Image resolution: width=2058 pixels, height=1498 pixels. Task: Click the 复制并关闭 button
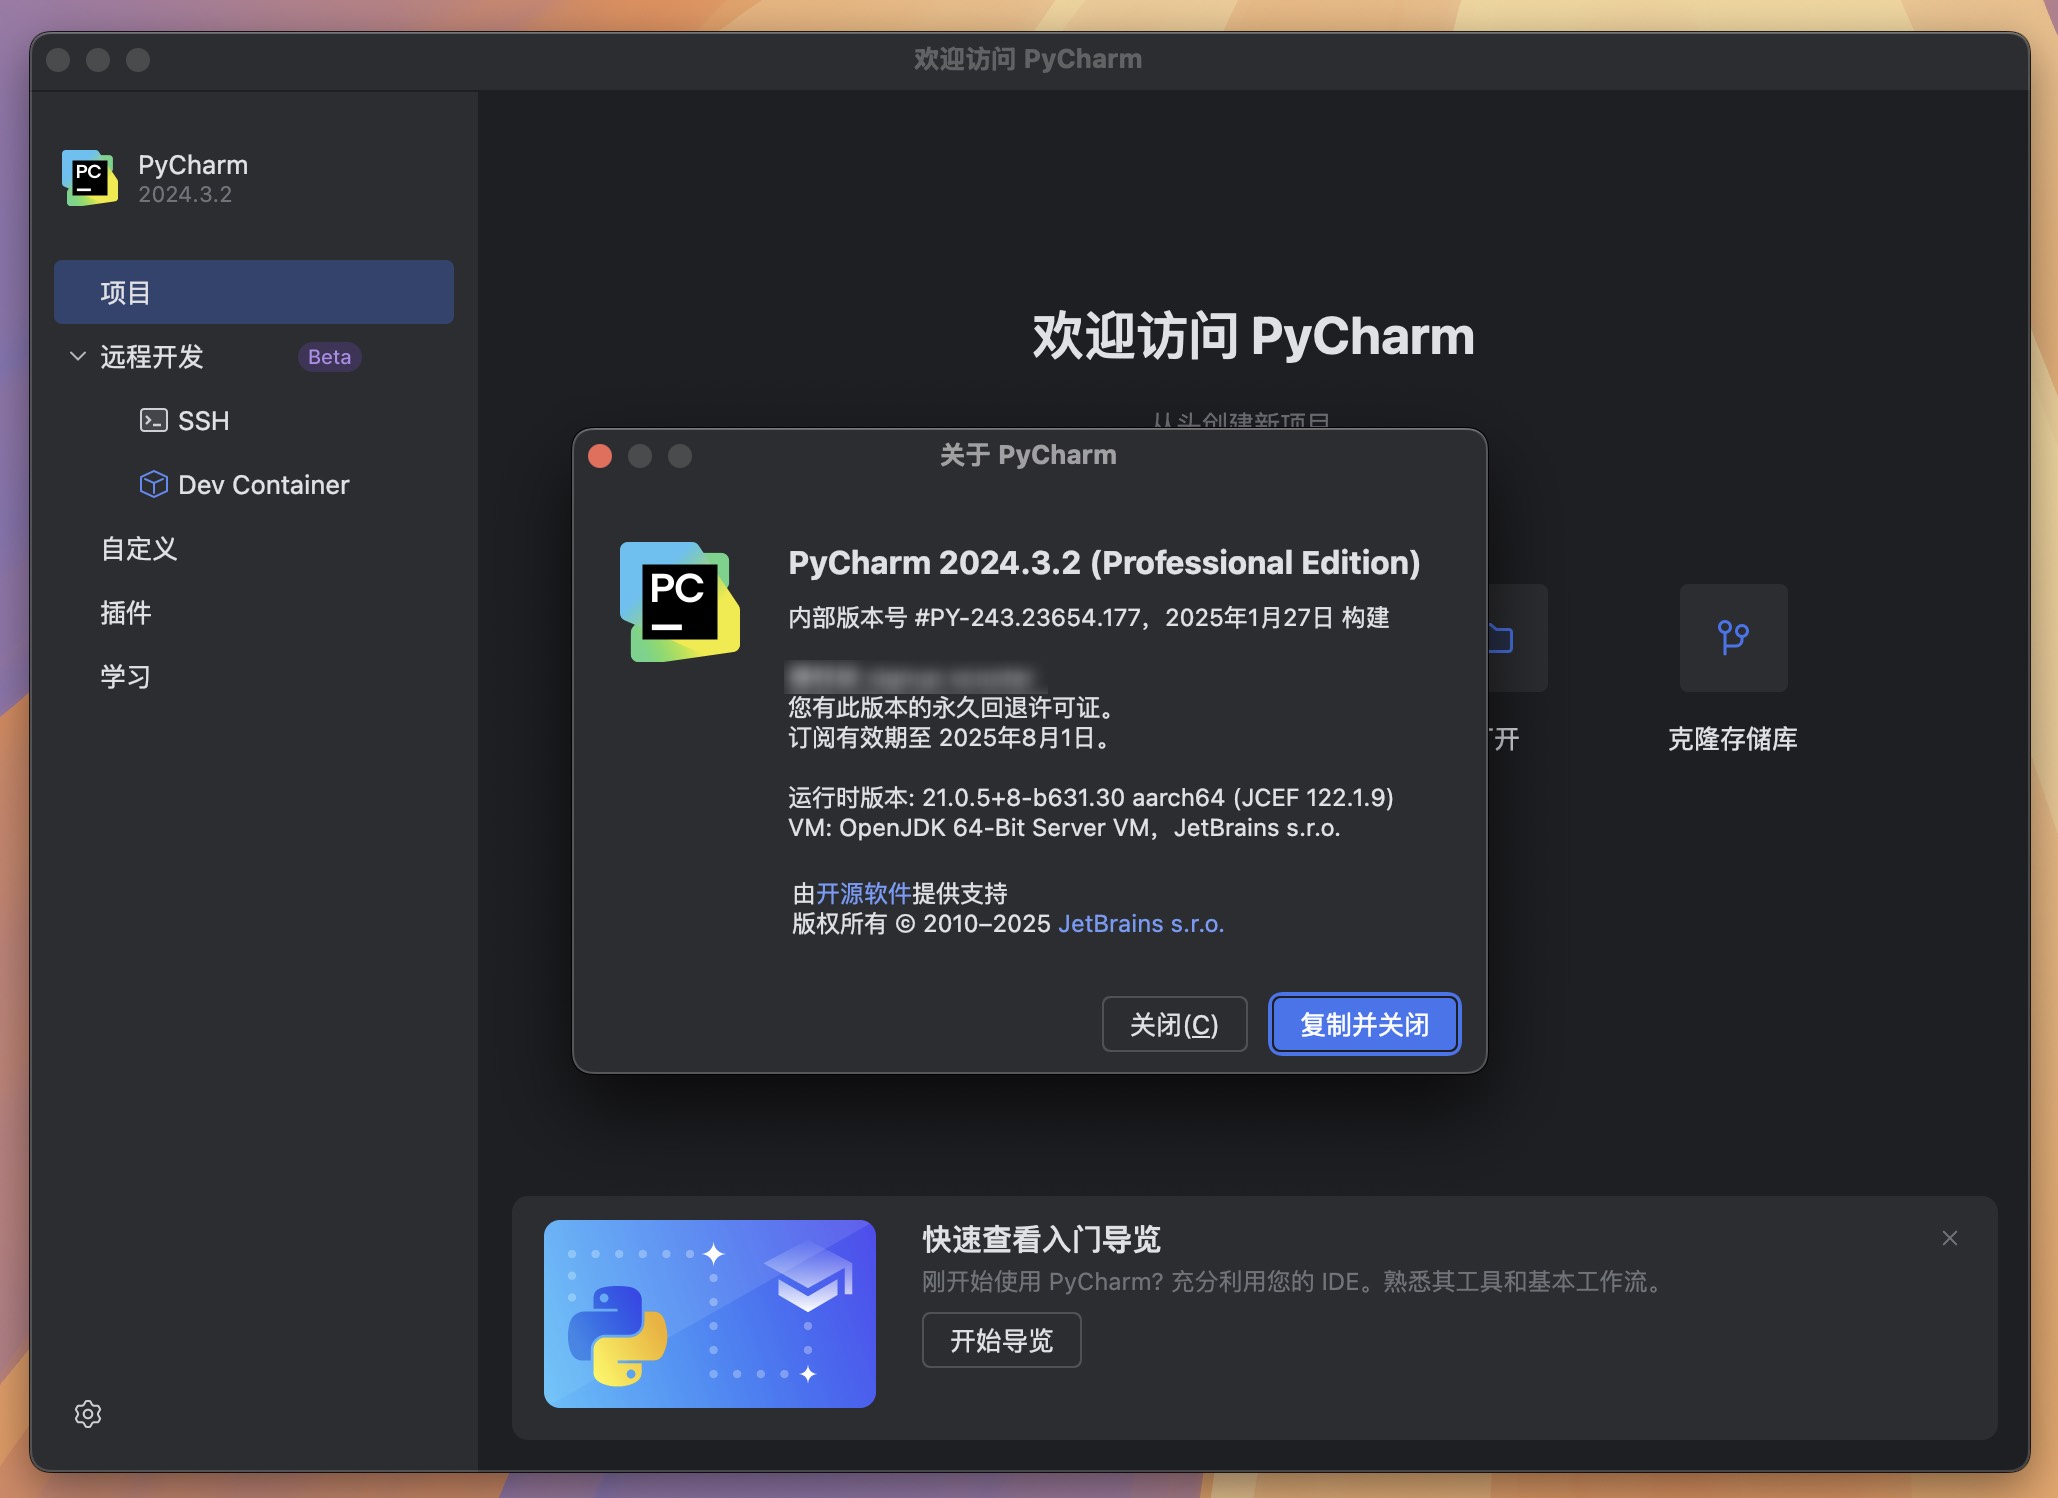[x=1364, y=1024]
